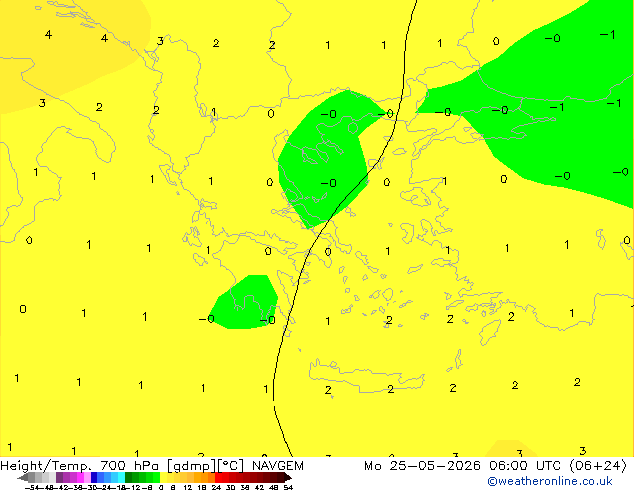
Task: Click the 'Mo 25-05-2026' date text
Action: (x=422, y=466)
